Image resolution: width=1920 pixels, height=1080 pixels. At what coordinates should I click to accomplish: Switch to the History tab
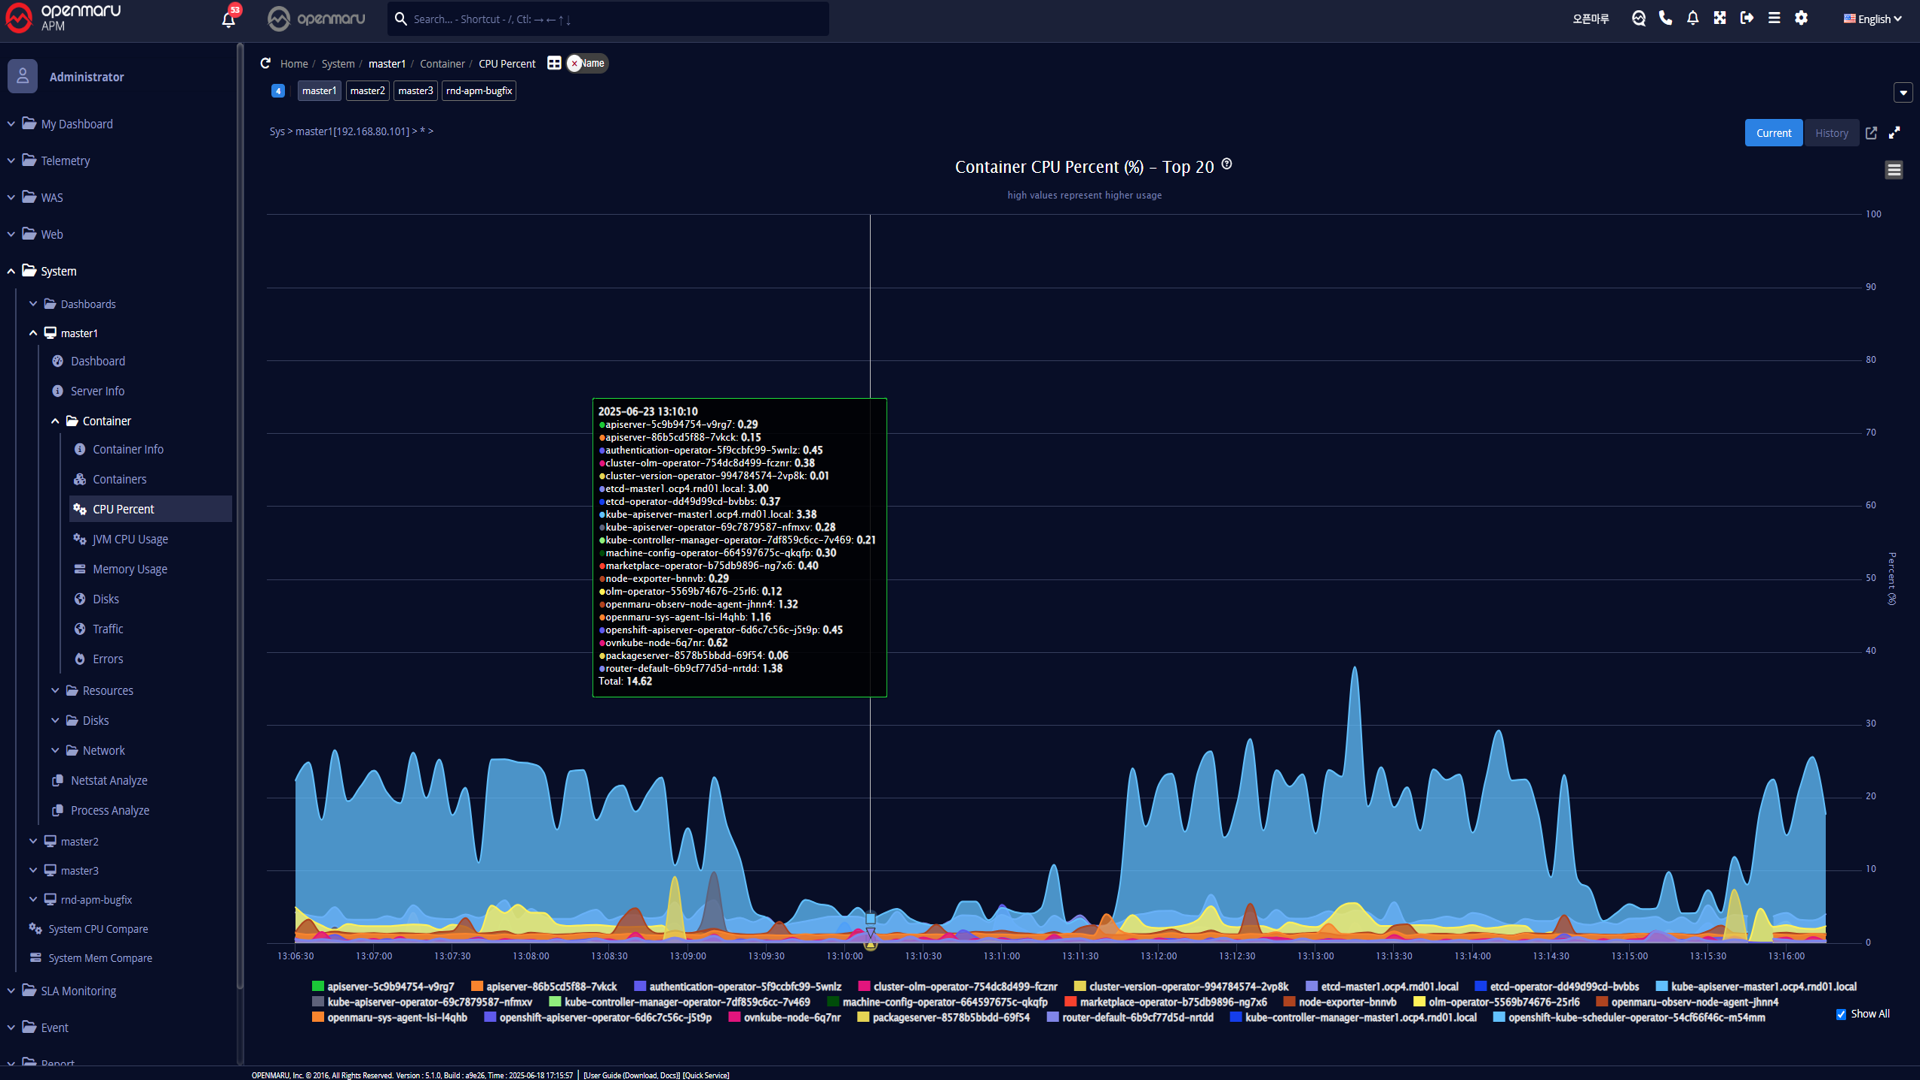coord(1831,133)
